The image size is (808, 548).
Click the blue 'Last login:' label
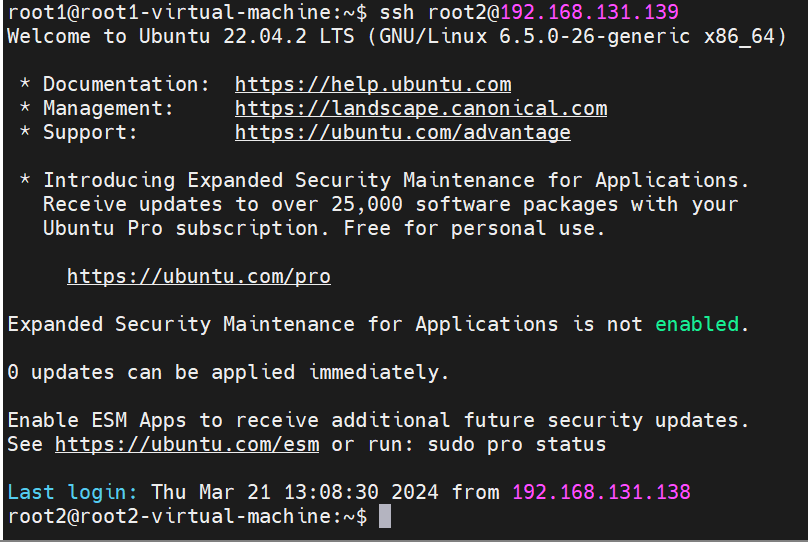[72, 492]
